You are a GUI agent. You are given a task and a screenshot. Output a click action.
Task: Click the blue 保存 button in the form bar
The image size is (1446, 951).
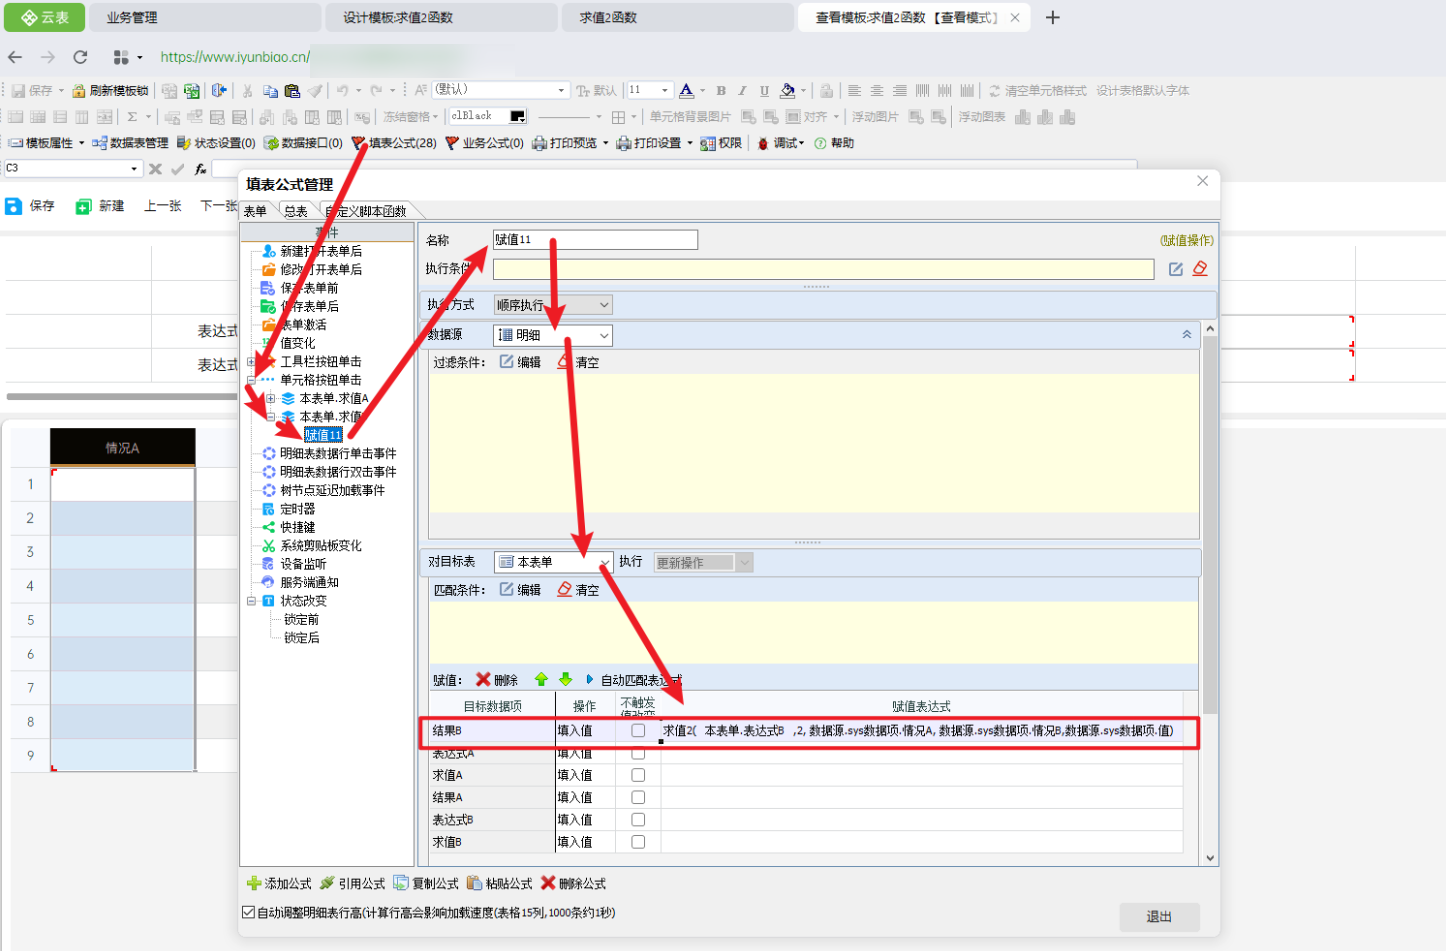tap(30, 206)
